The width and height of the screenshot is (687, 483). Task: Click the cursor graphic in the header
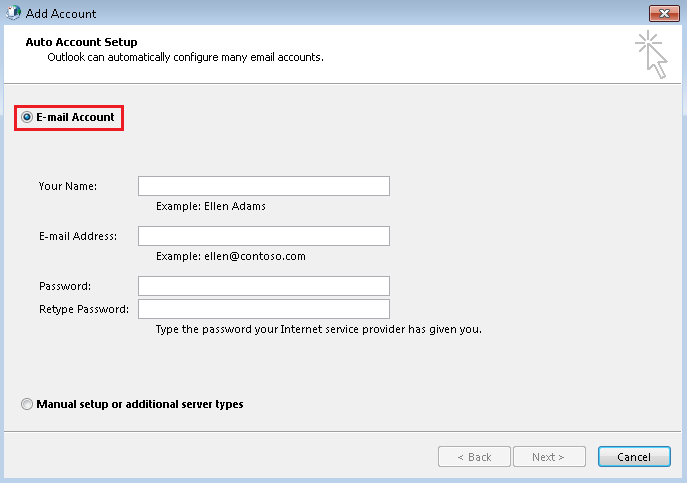(x=652, y=55)
